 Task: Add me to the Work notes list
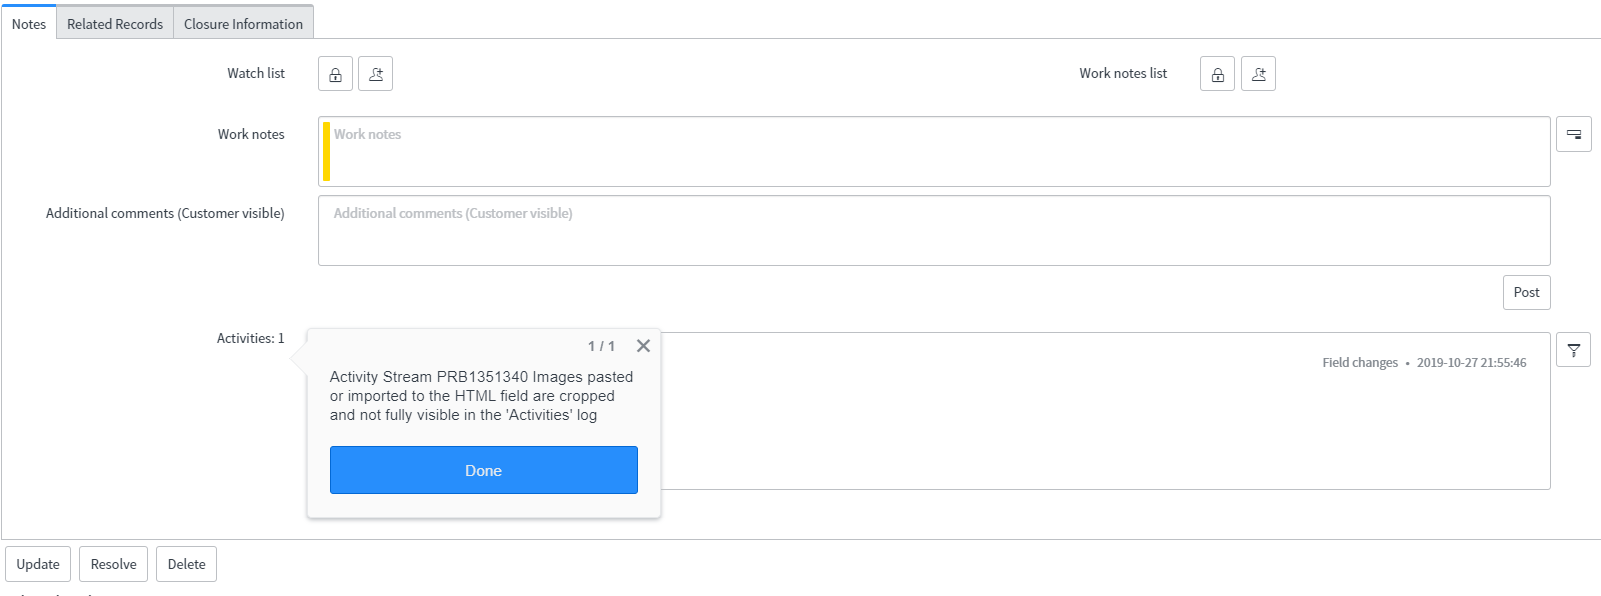1258,74
